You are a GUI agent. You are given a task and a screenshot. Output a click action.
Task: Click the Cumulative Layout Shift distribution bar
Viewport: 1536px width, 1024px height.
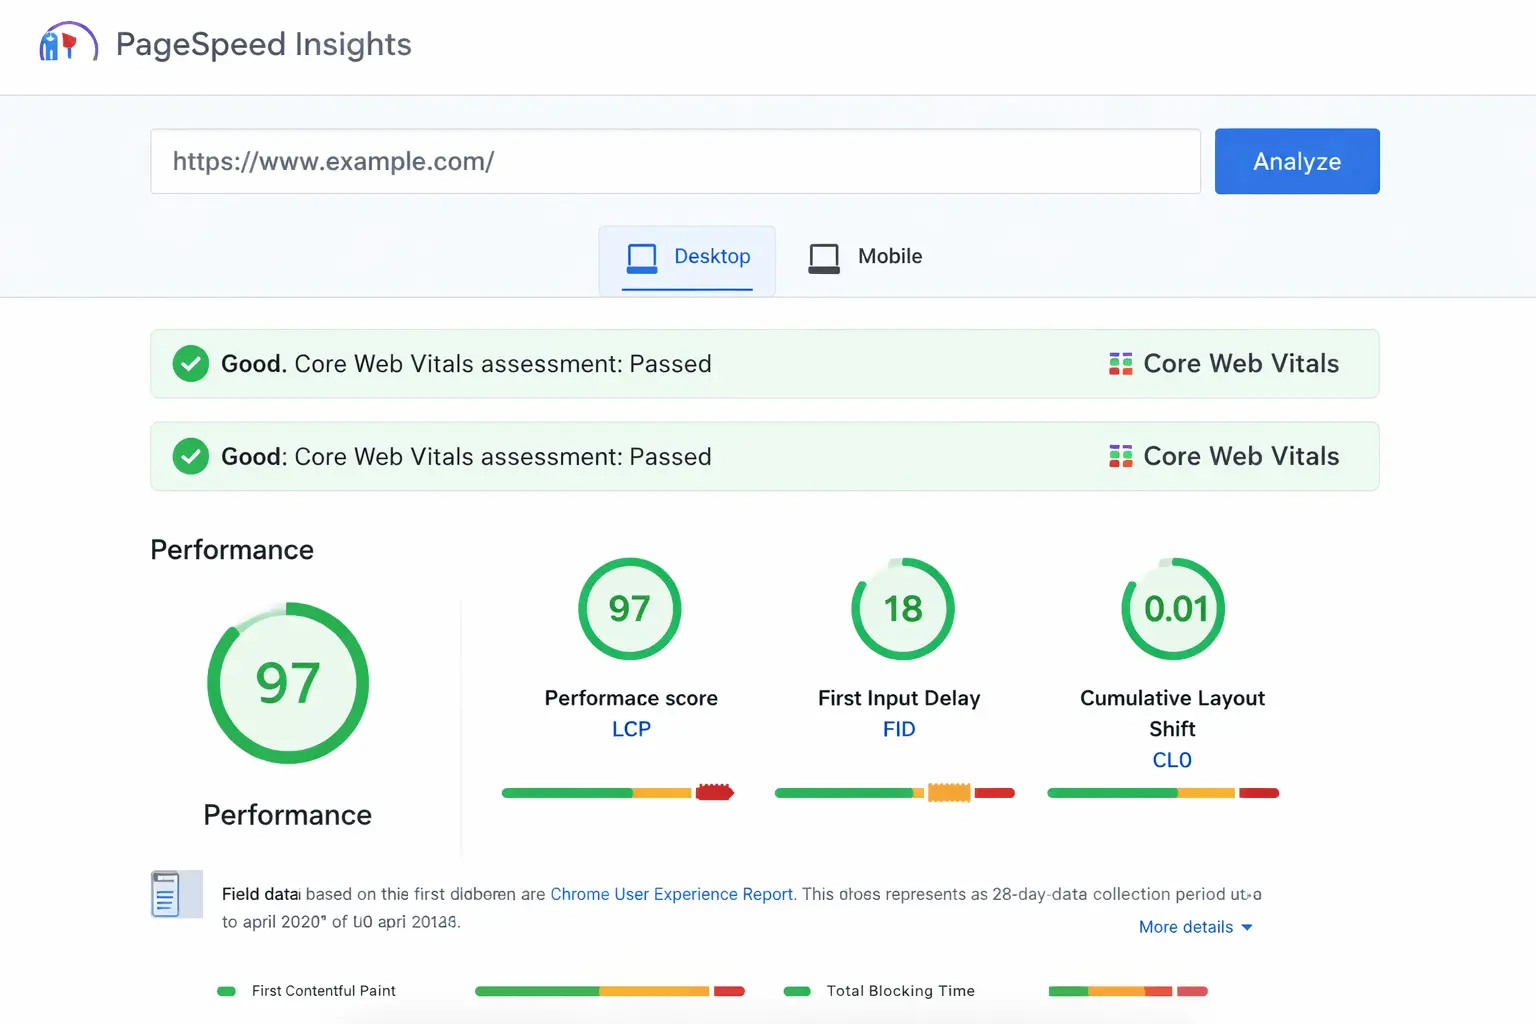coord(1163,793)
